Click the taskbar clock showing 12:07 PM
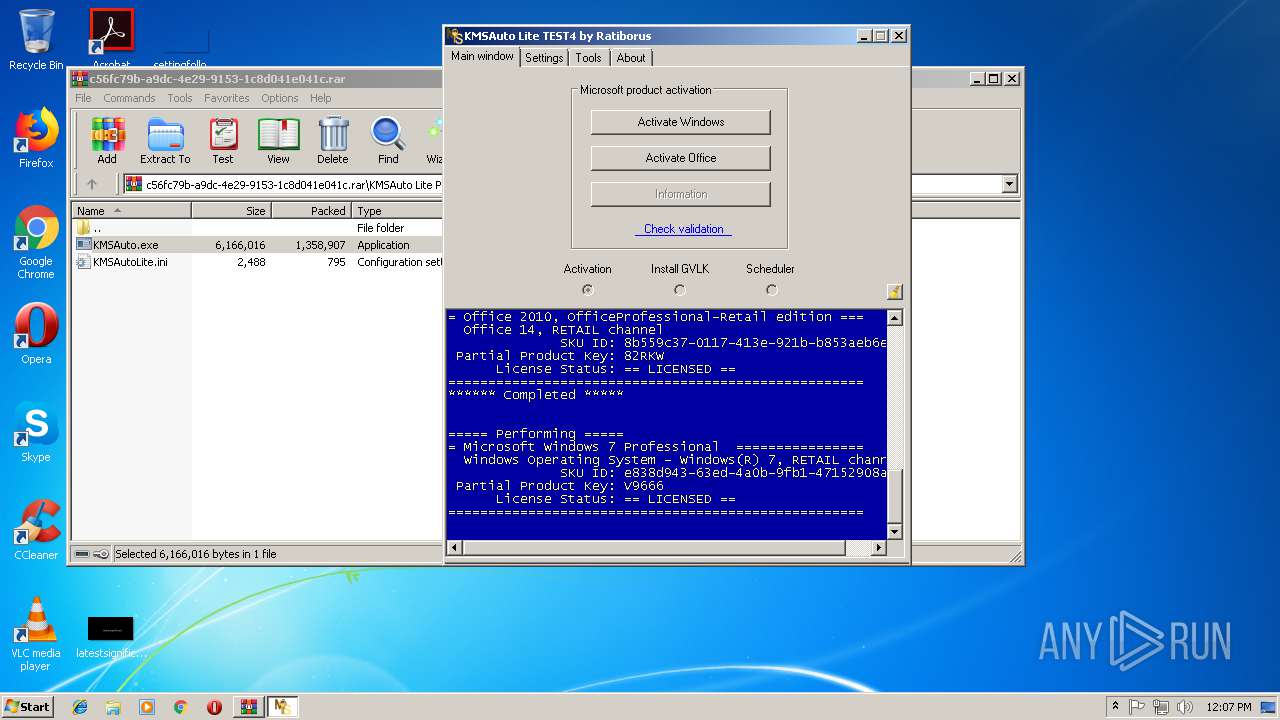The width and height of the screenshot is (1280, 720). click(1229, 707)
